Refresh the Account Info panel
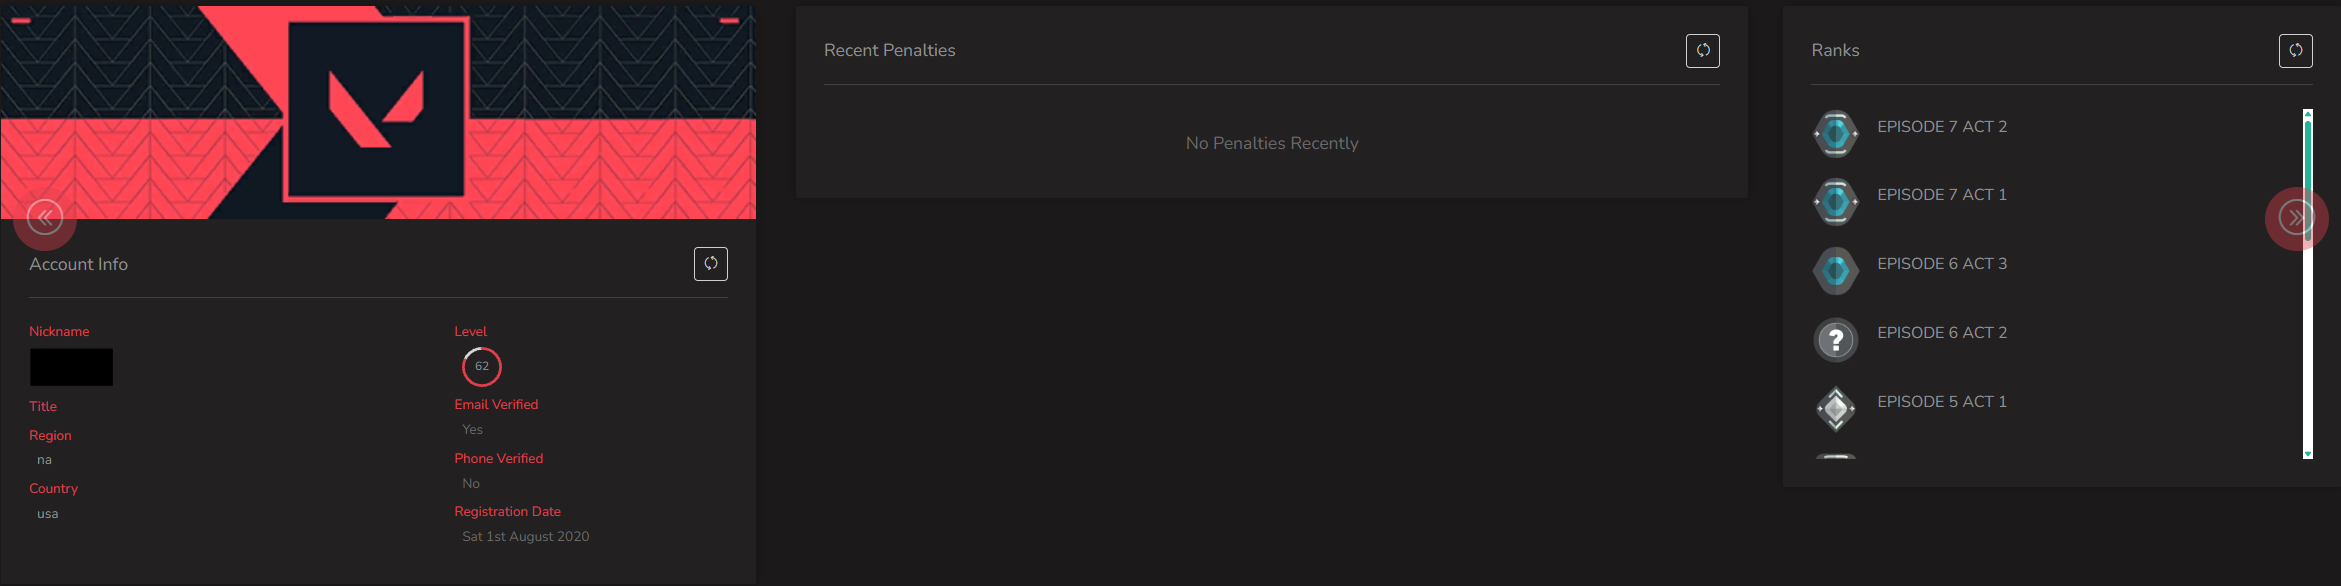The image size is (2341, 586). coord(710,264)
